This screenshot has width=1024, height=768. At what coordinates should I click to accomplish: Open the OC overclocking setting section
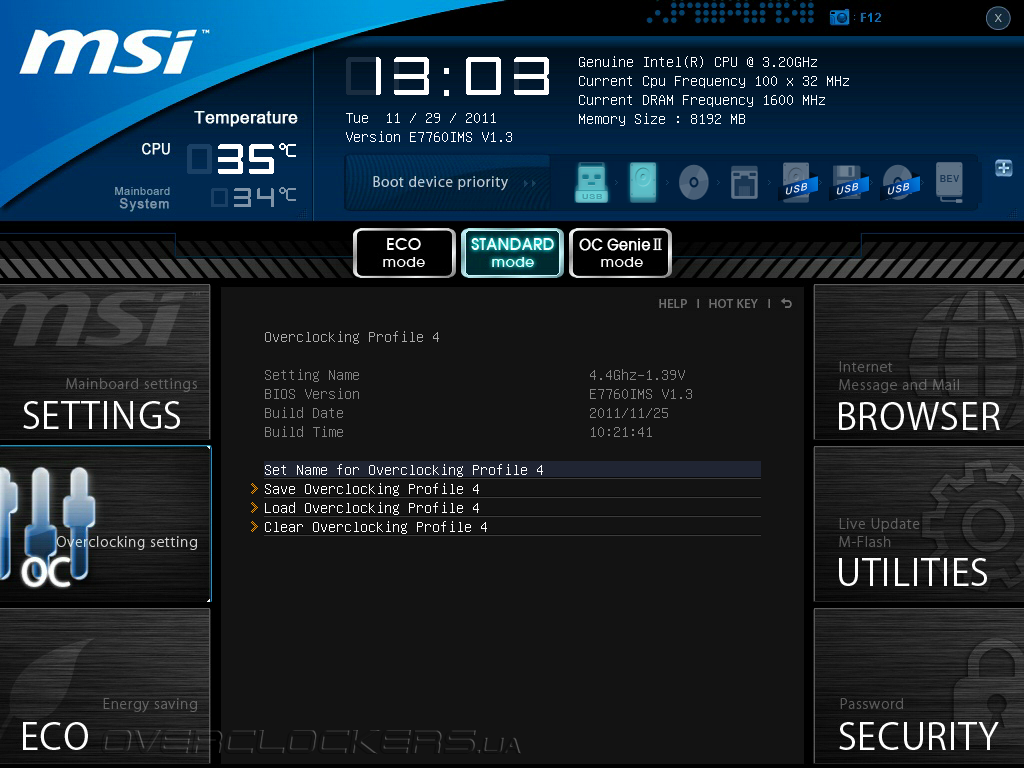(x=104, y=524)
